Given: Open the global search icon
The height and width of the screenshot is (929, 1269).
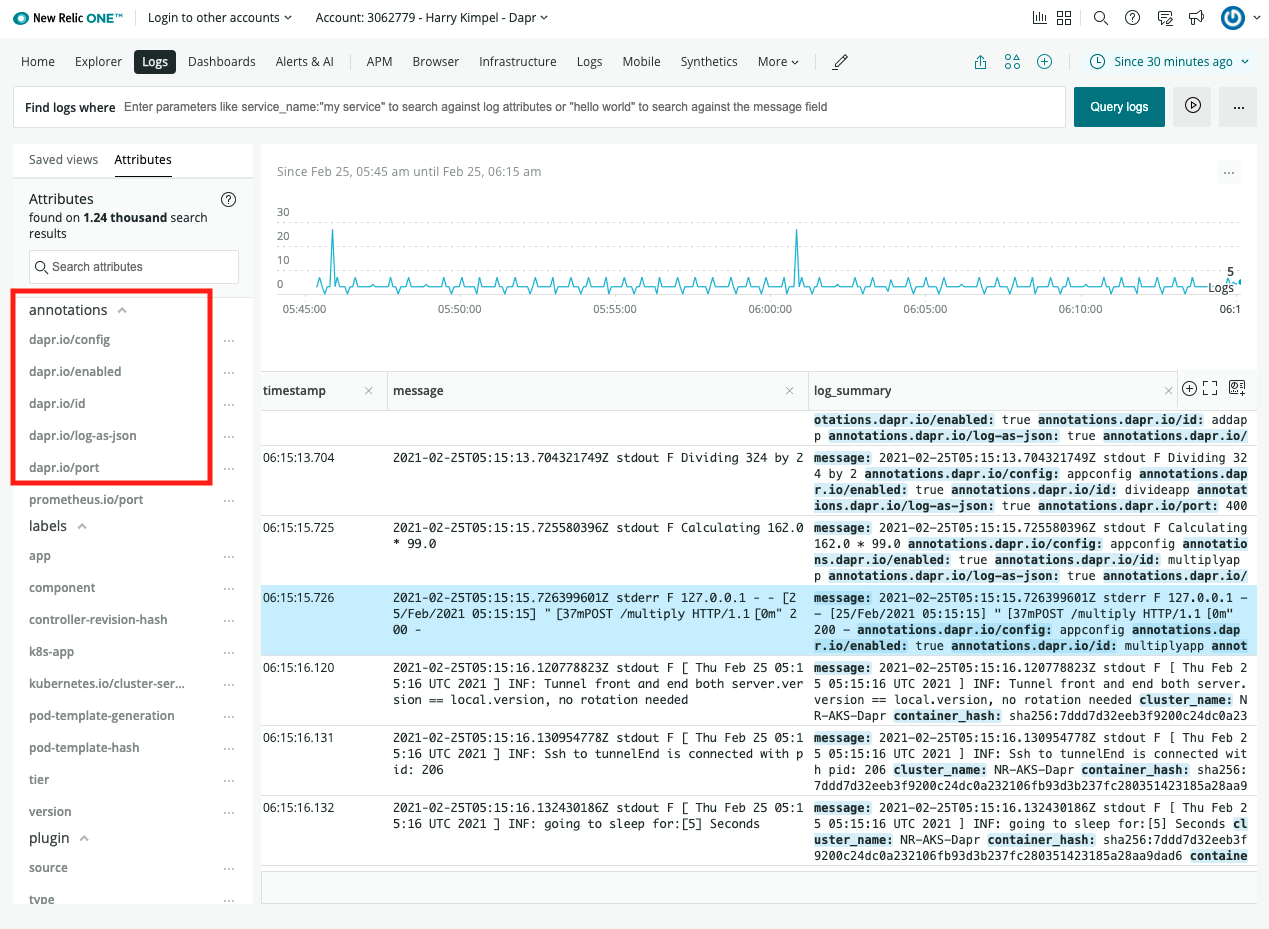Looking at the screenshot, I should tap(1100, 17).
